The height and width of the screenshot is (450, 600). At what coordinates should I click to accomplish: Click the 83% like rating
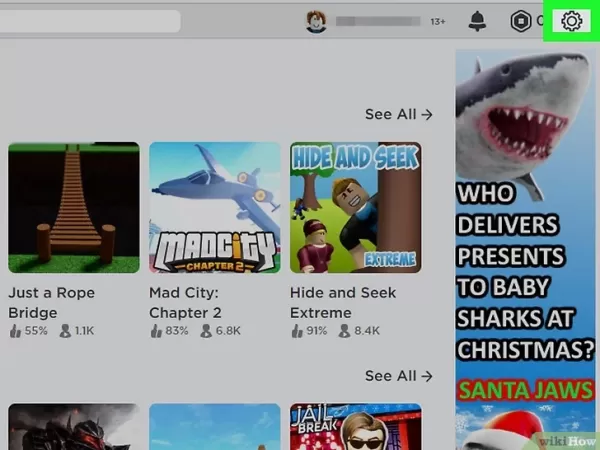[x=169, y=331]
